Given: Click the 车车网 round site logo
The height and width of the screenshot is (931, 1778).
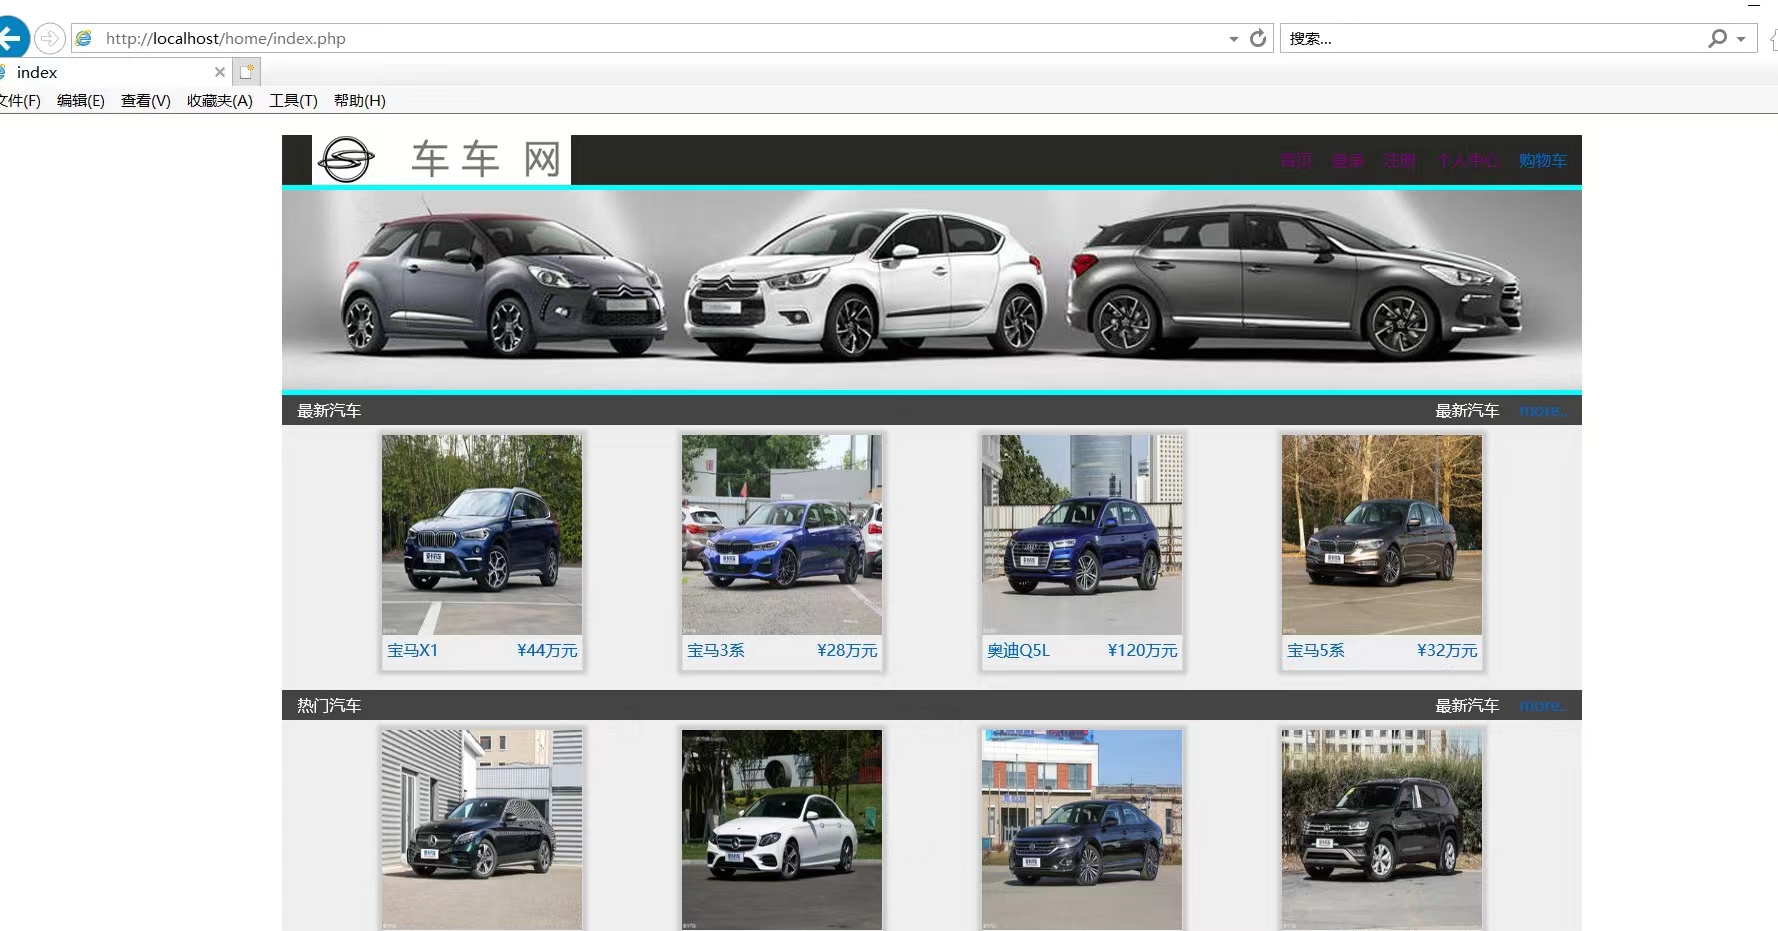Looking at the screenshot, I should pyautogui.click(x=346, y=159).
